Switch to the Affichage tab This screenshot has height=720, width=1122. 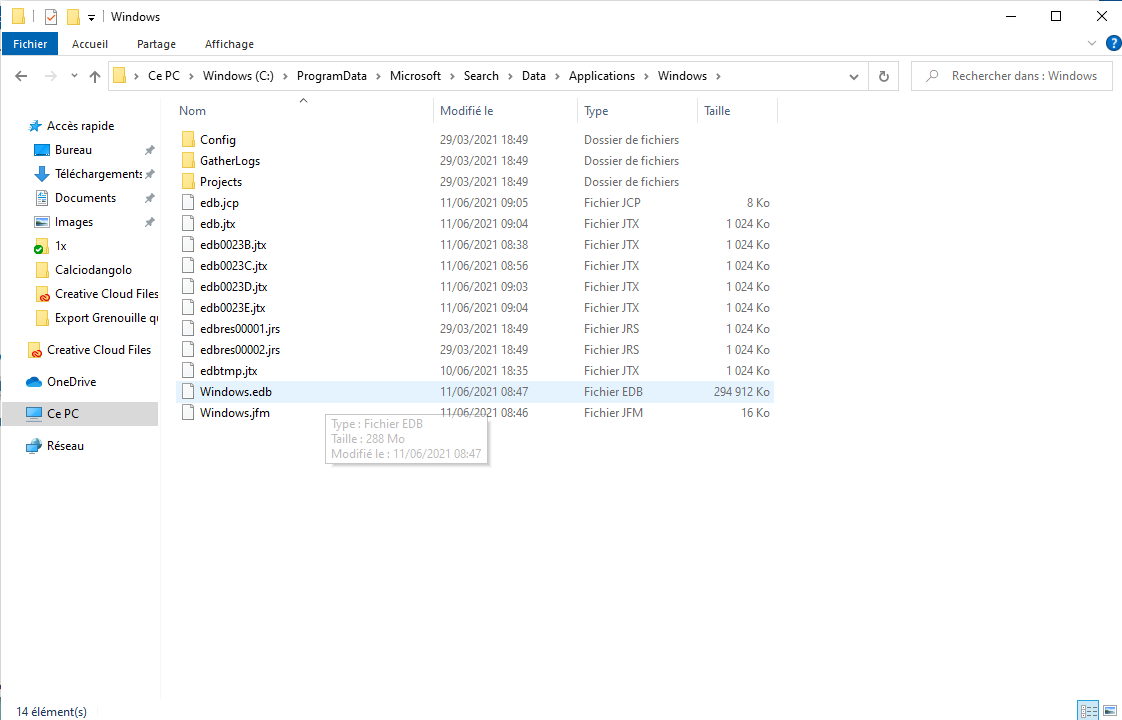(229, 44)
